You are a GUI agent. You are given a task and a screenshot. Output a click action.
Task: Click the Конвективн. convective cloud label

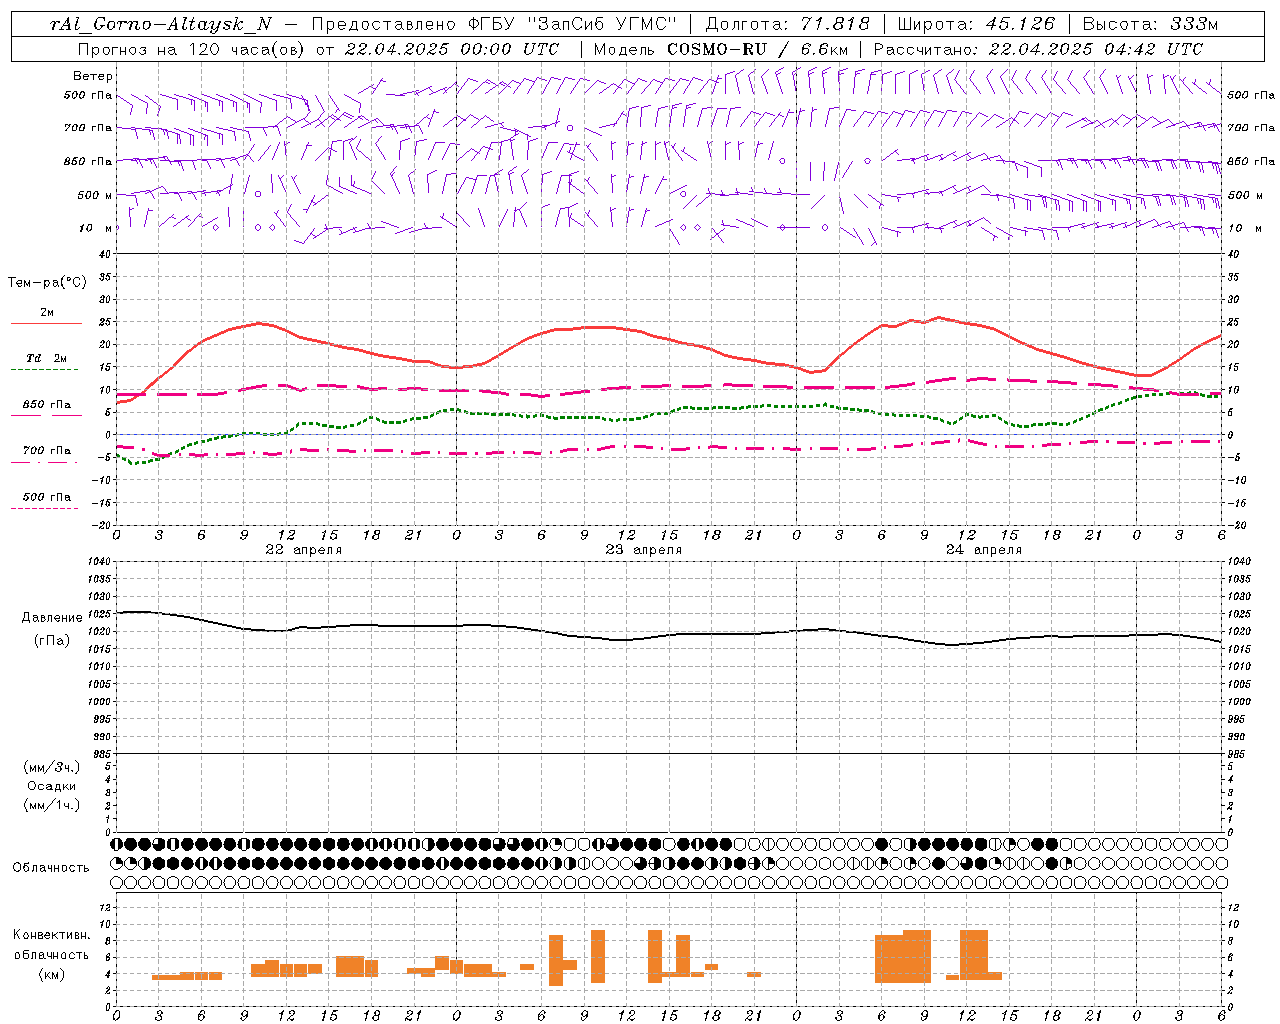point(51,934)
